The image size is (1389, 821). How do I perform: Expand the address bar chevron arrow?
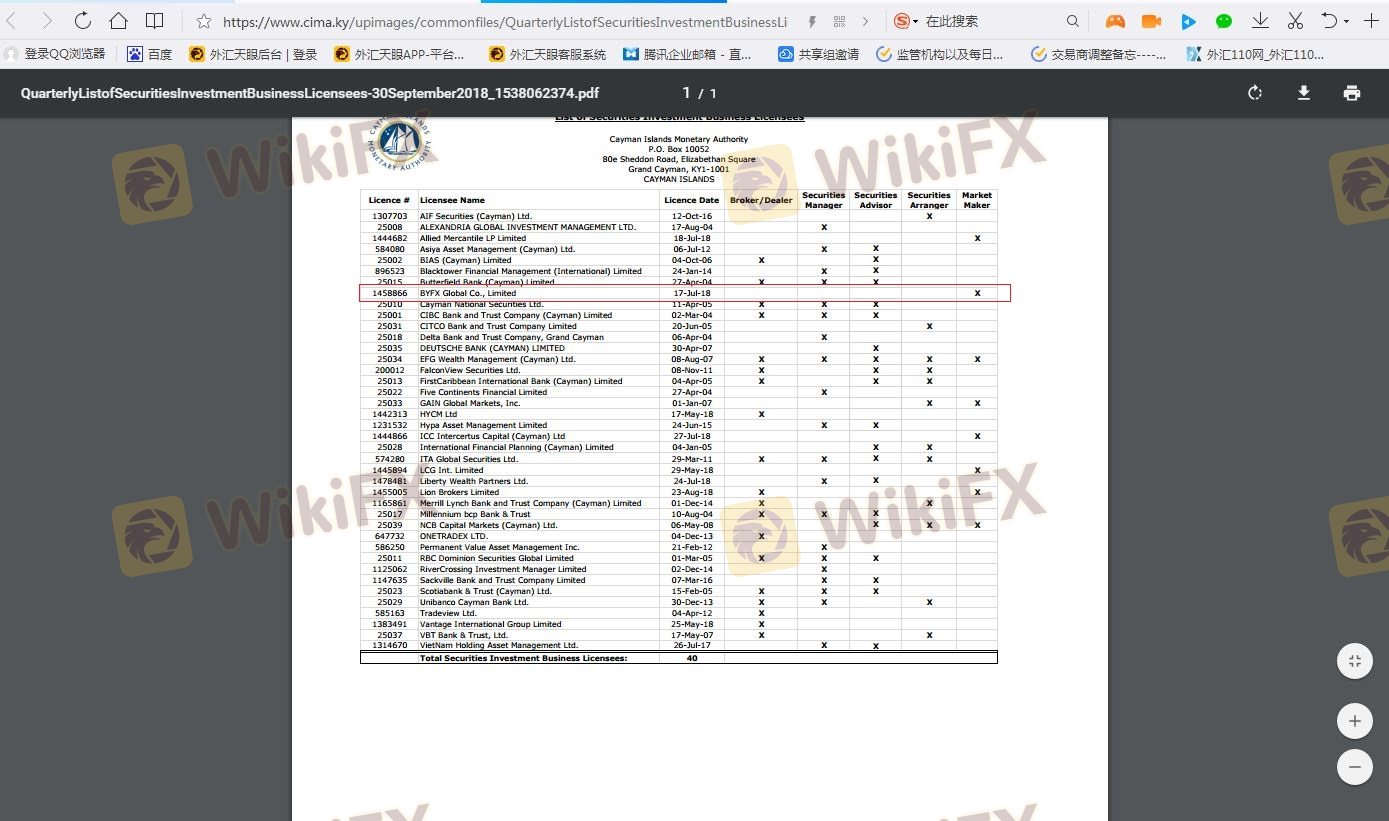point(865,21)
